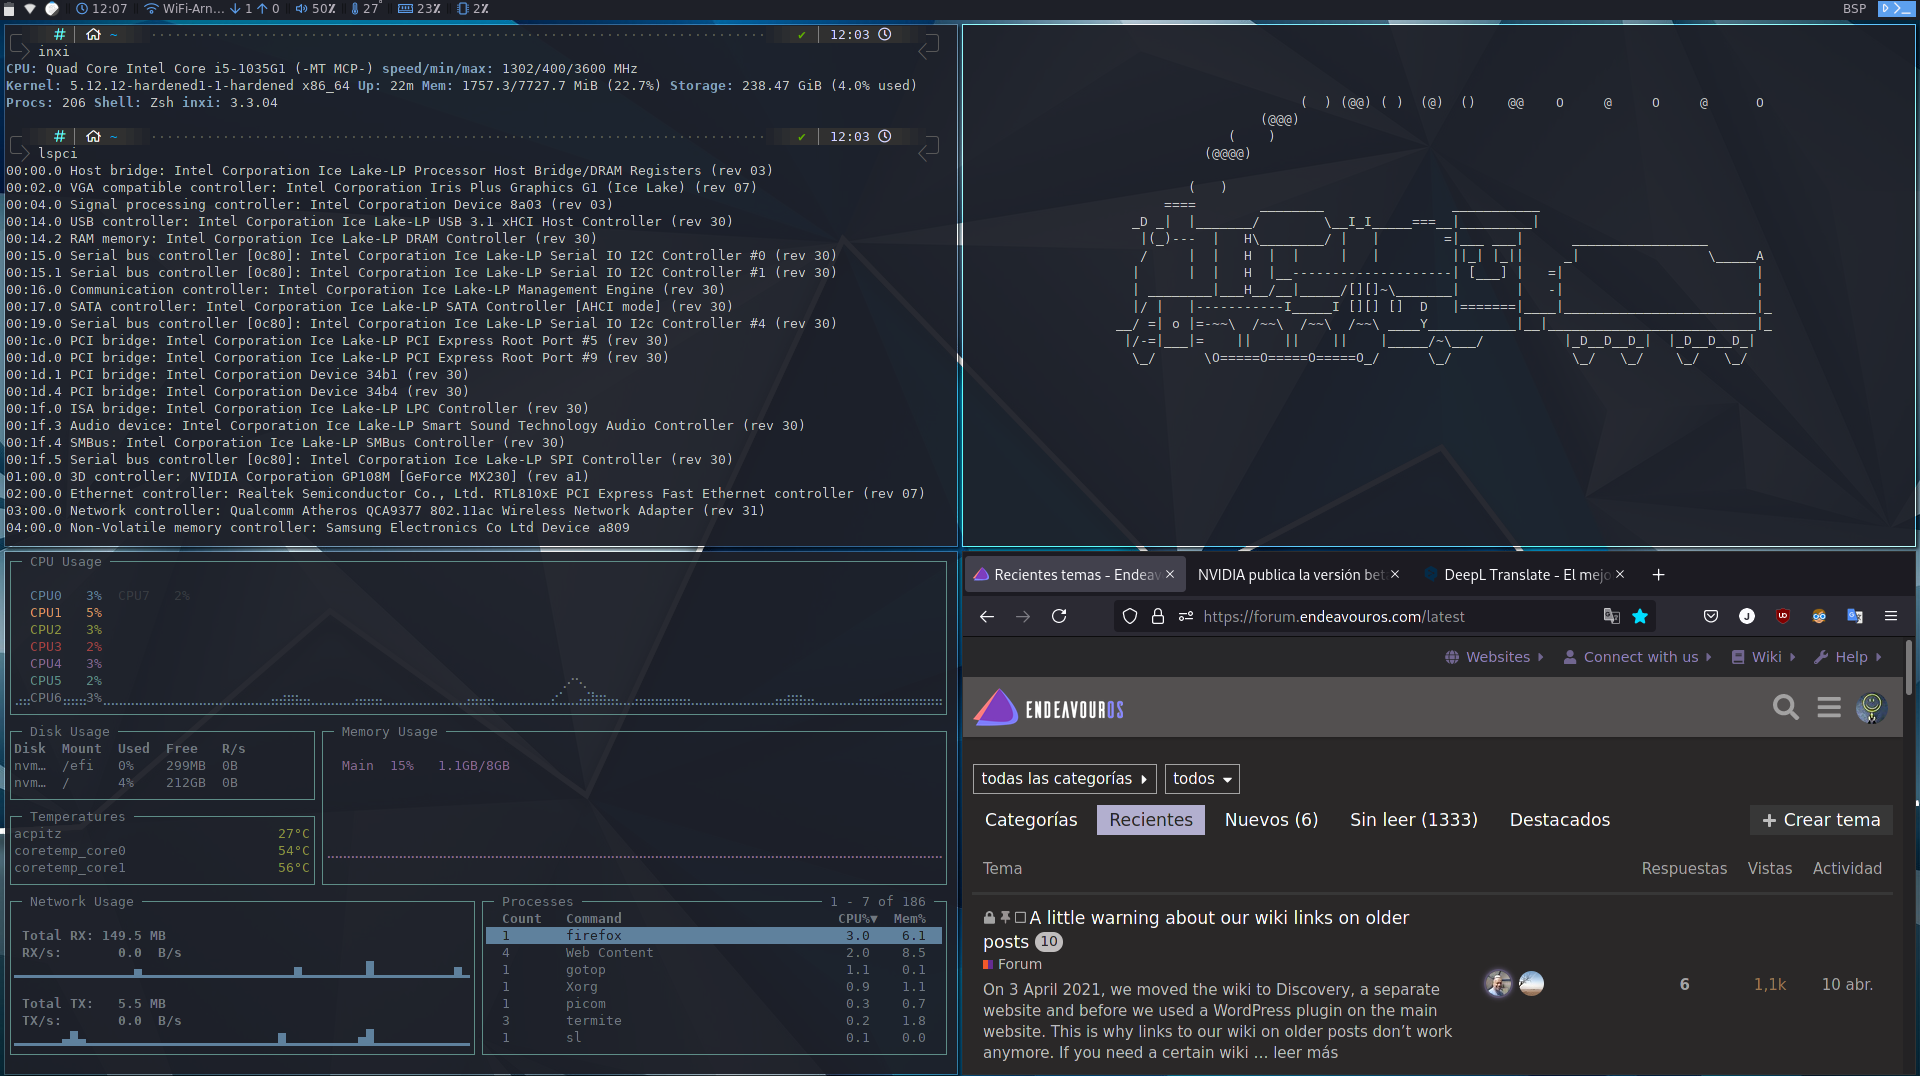Open site permissions icon in address bar
Screen dimensions: 1920x1076
[1186, 616]
